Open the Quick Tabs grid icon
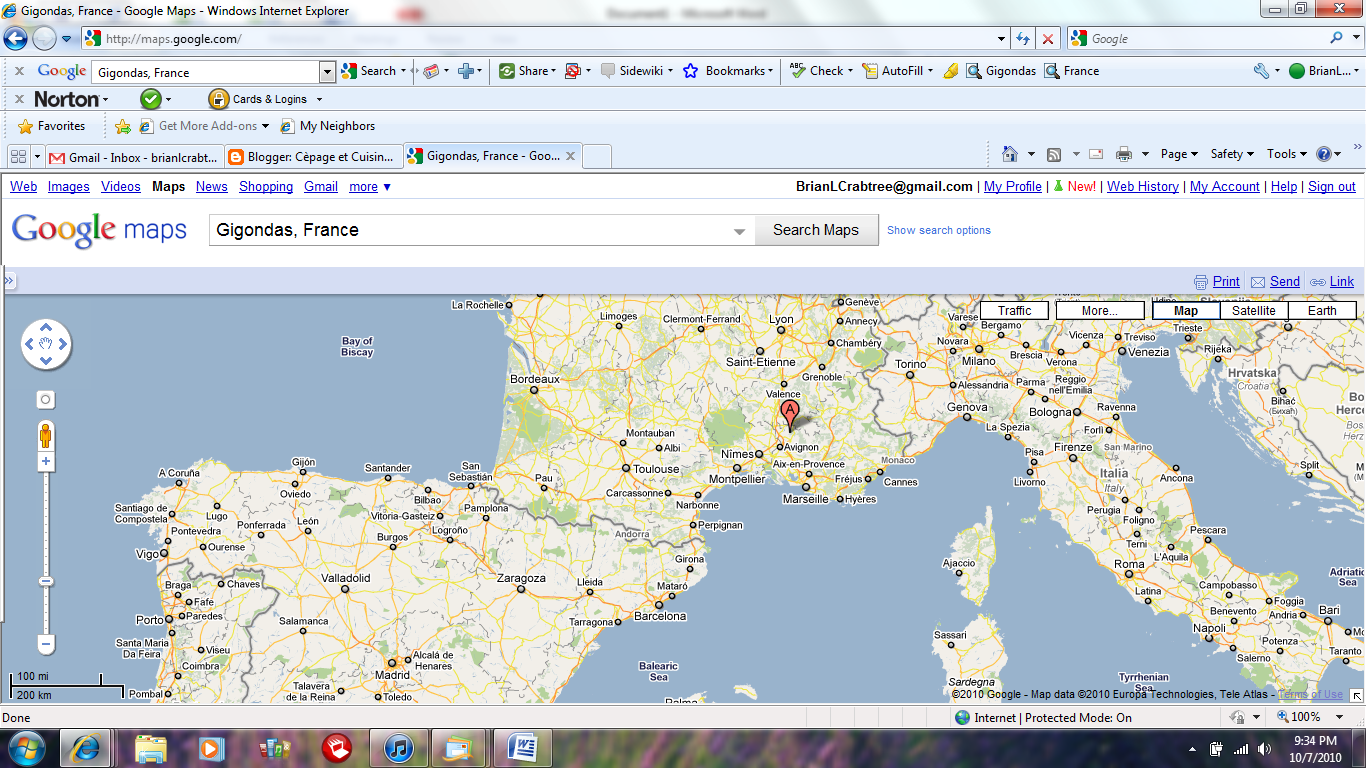 (18, 156)
